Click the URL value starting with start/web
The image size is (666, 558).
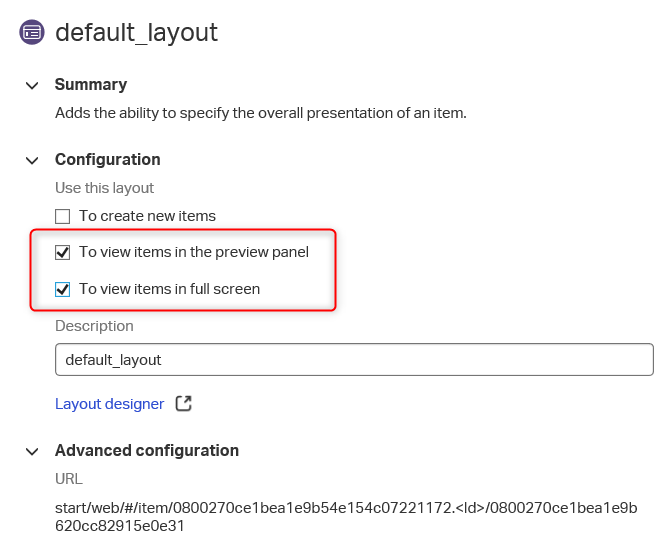[x=345, y=516]
